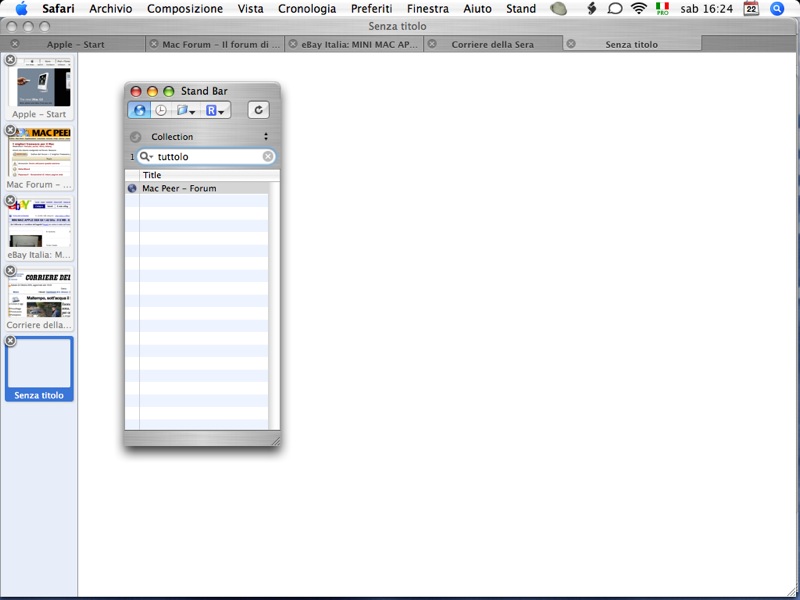The image size is (800, 600).
Task: Open the Corriere della Sera sidebar thumbnail
Action: coord(39,298)
